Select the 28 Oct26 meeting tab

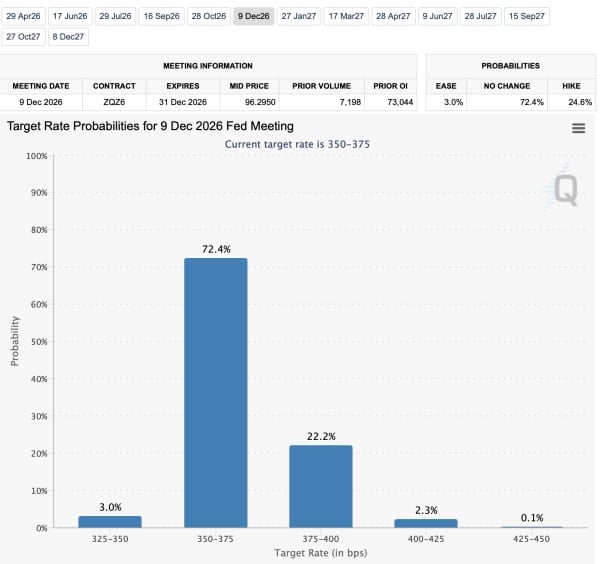point(208,16)
